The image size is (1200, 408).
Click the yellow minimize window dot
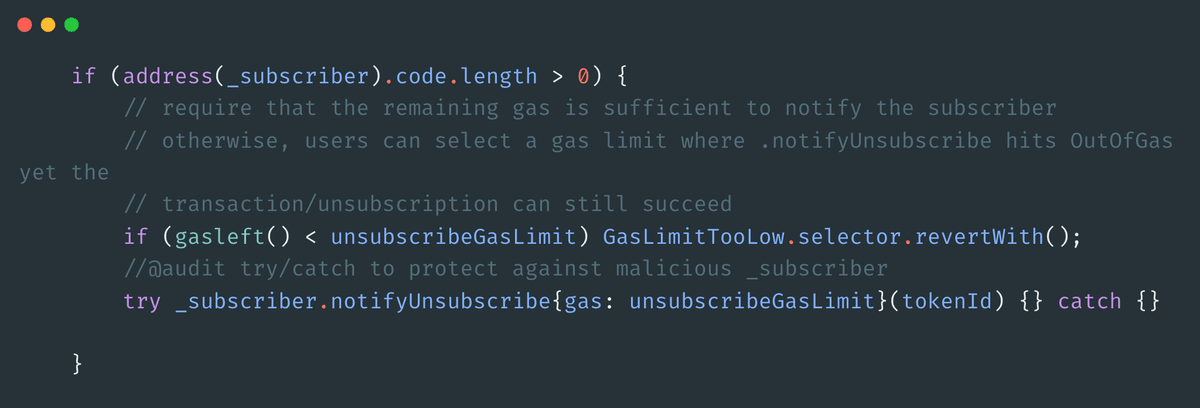[x=48, y=25]
